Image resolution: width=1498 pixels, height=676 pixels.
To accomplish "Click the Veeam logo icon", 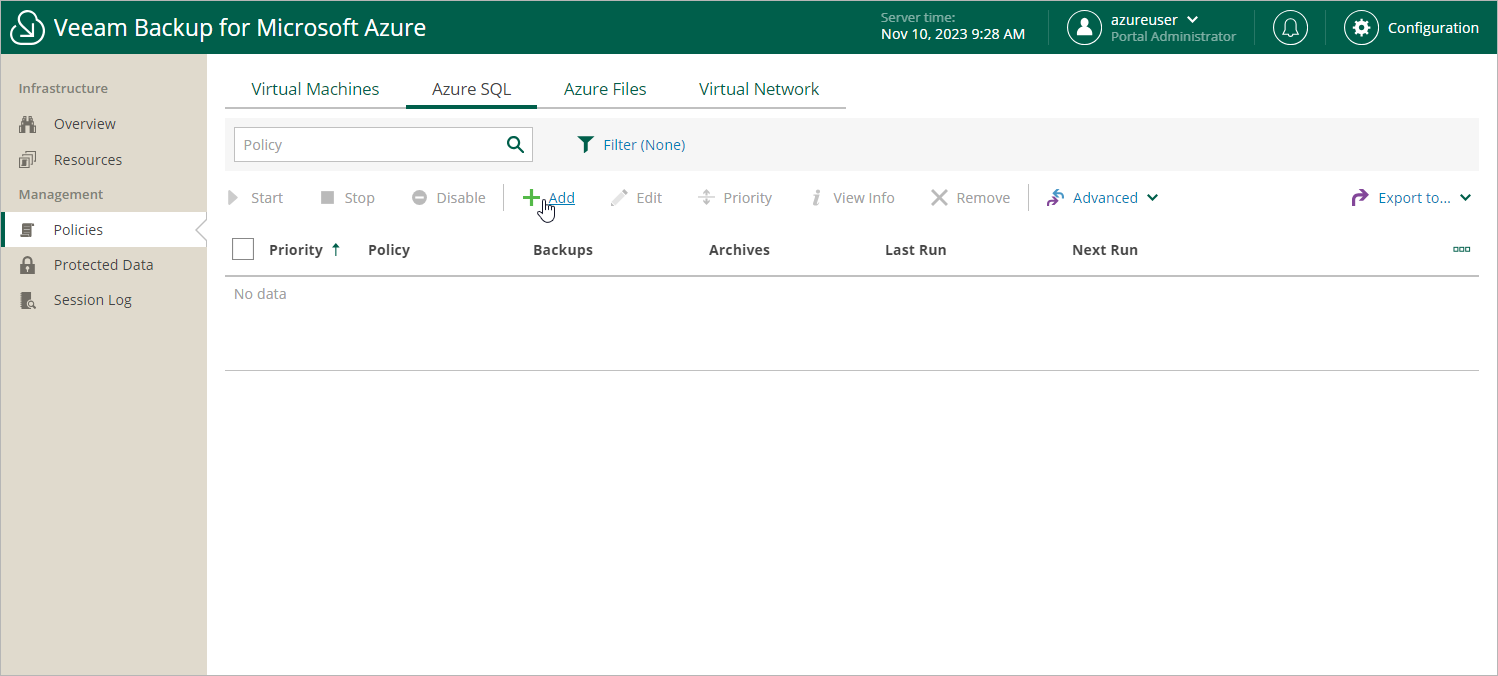I will click(27, 28).
